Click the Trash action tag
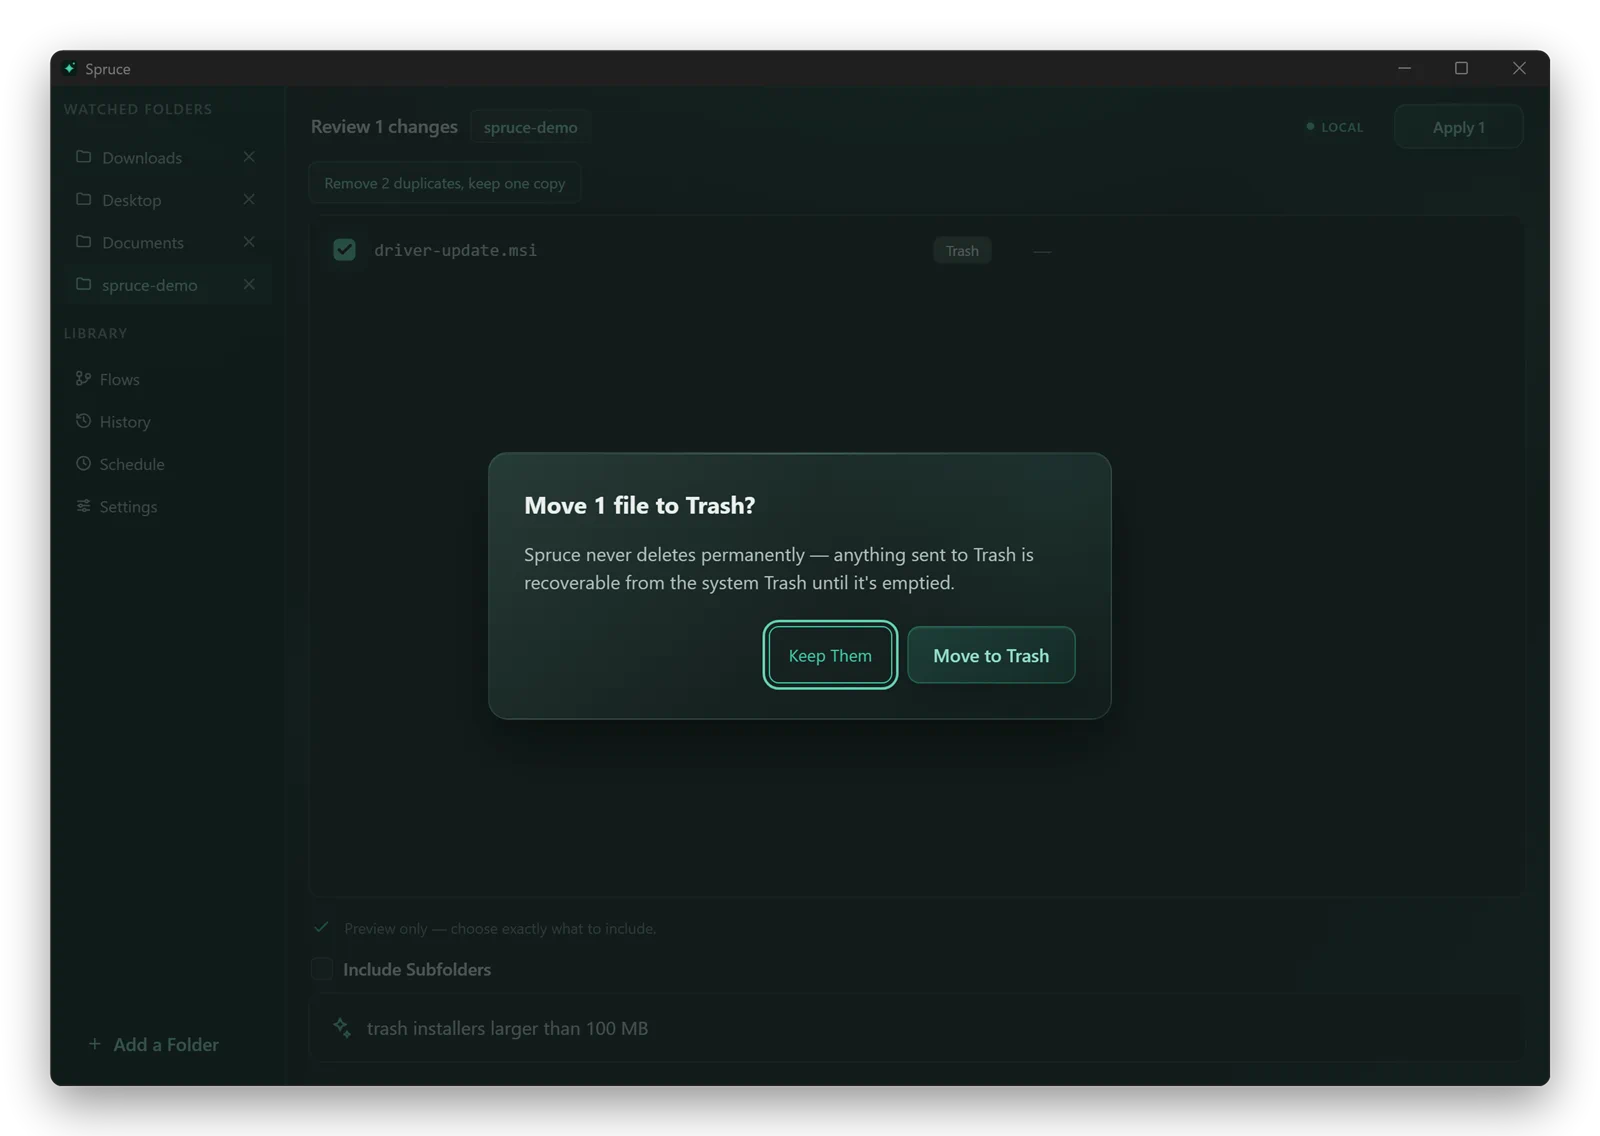1600x1136 pixels. click(x=962, y=250)
